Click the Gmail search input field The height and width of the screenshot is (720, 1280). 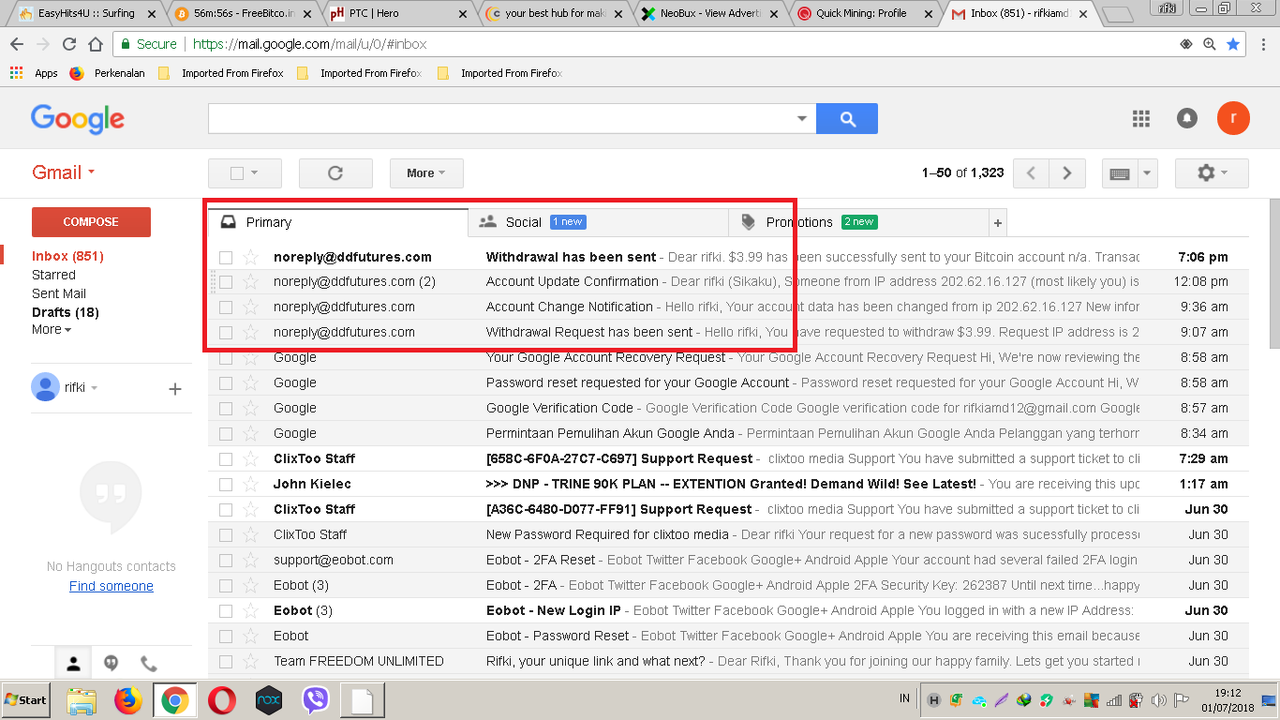[x=500, y=119]
